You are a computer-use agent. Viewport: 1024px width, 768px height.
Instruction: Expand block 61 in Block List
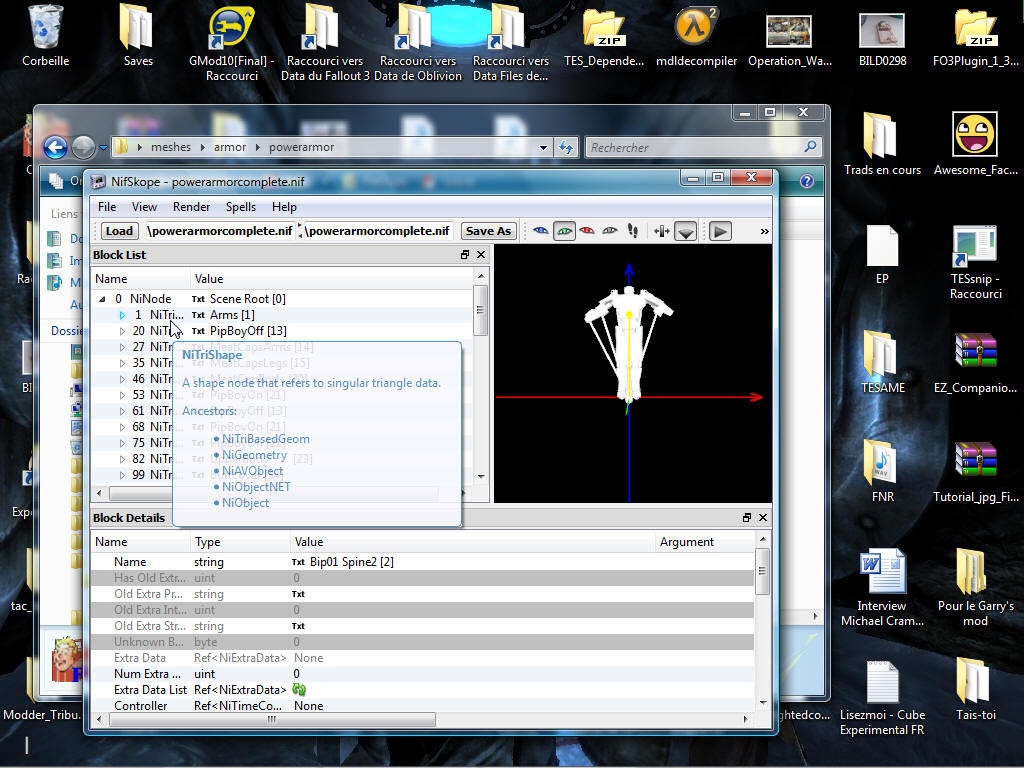tap(122, 411)
